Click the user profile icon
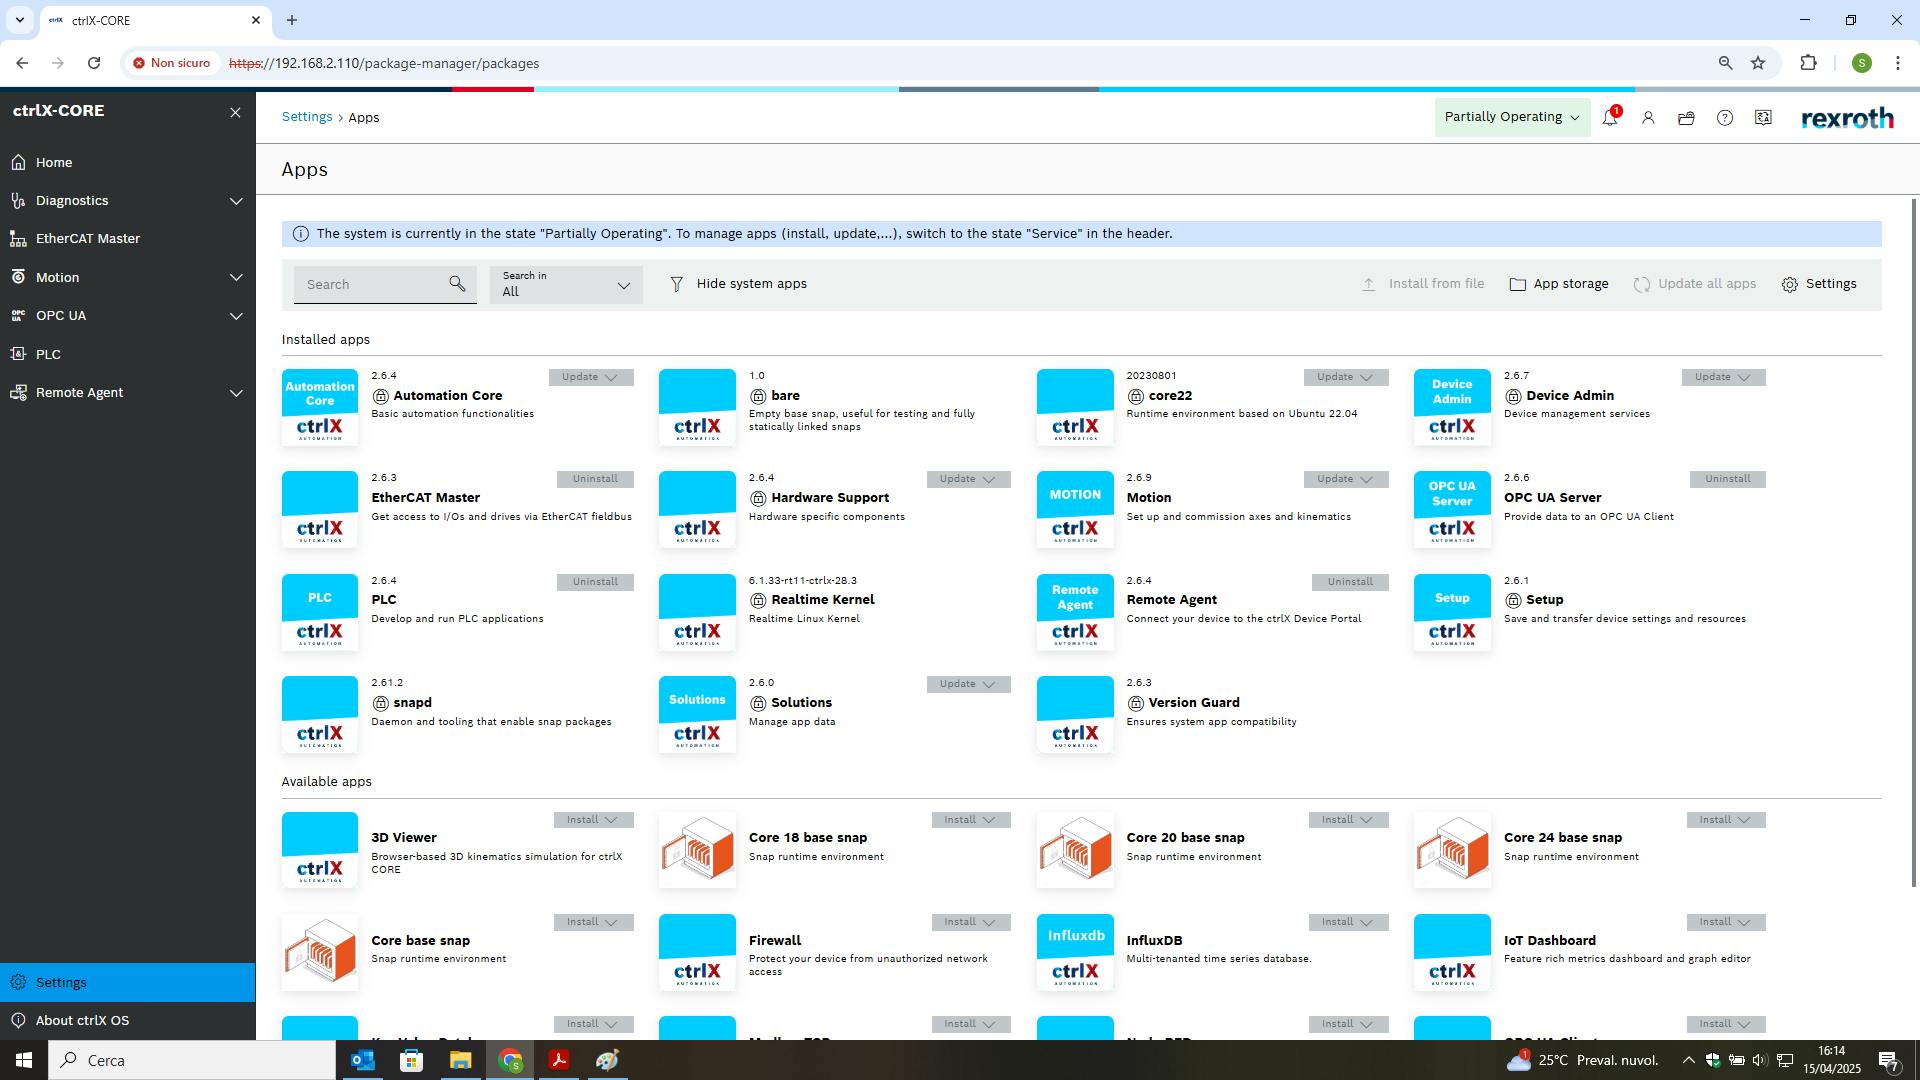Screen dimensions: 1920x1080 coord(1648,118)
